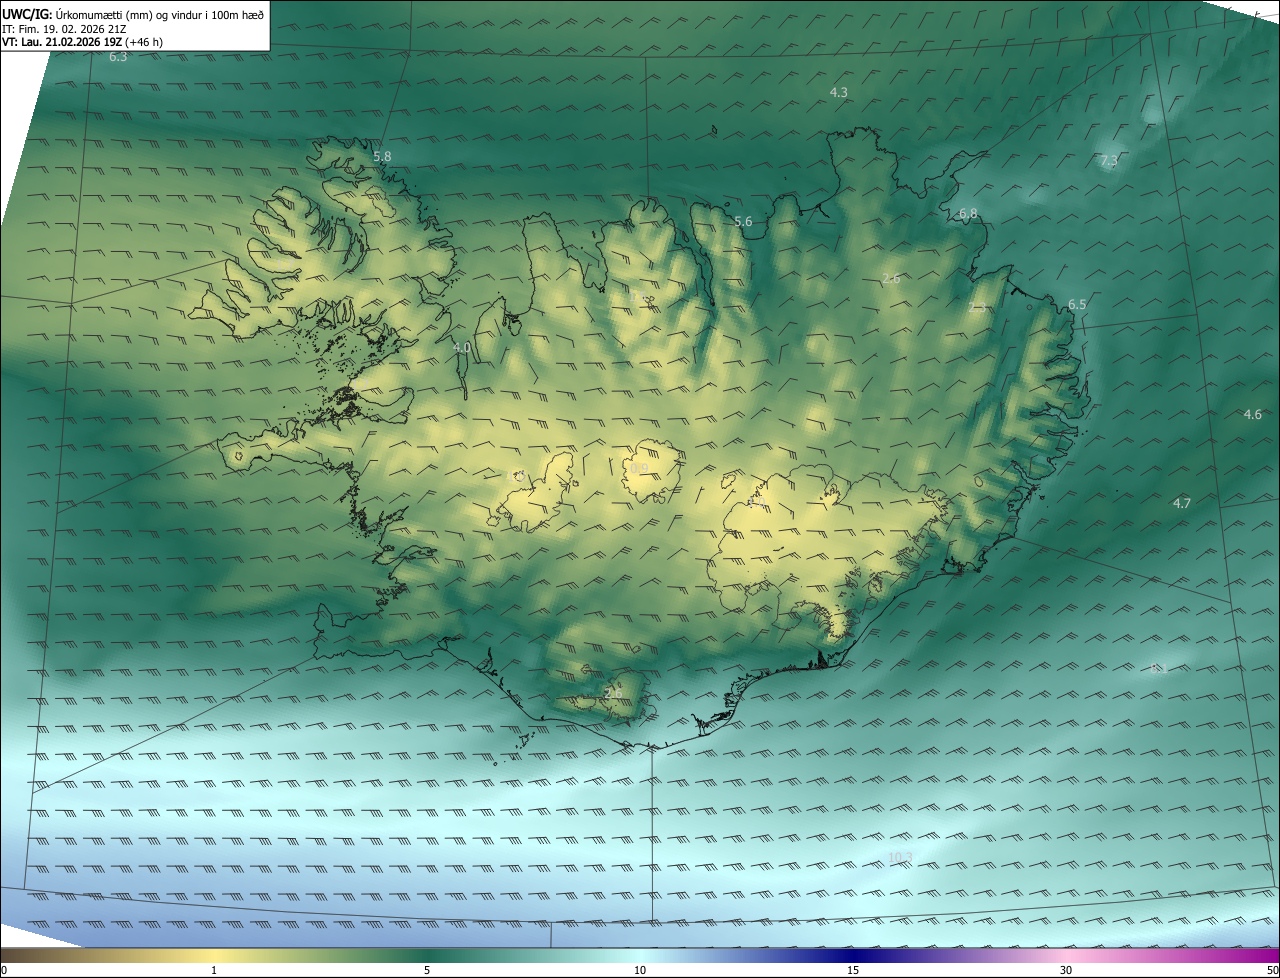Click the color scale label '15'
Image resolution: width=1280 pixels, height=978 pixels.
pos(853,970)
